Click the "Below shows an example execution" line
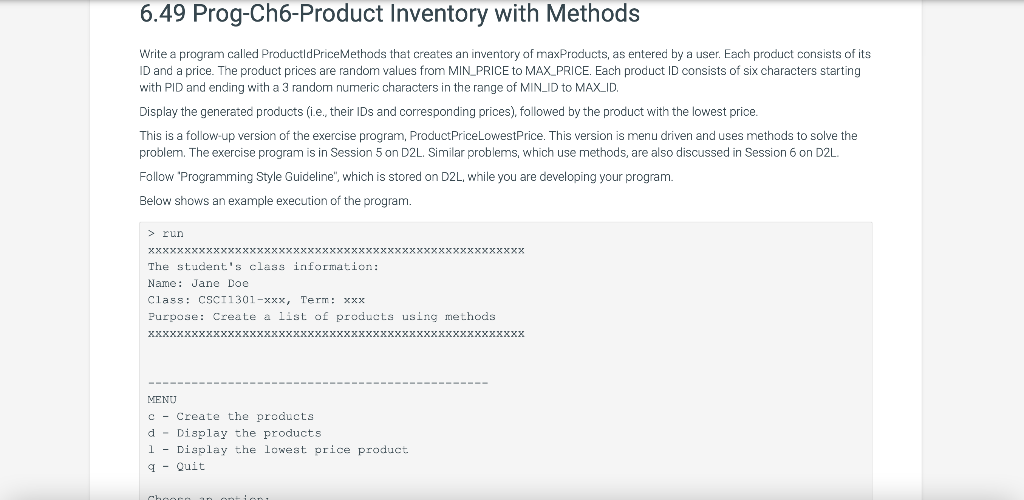 point(276,201)
